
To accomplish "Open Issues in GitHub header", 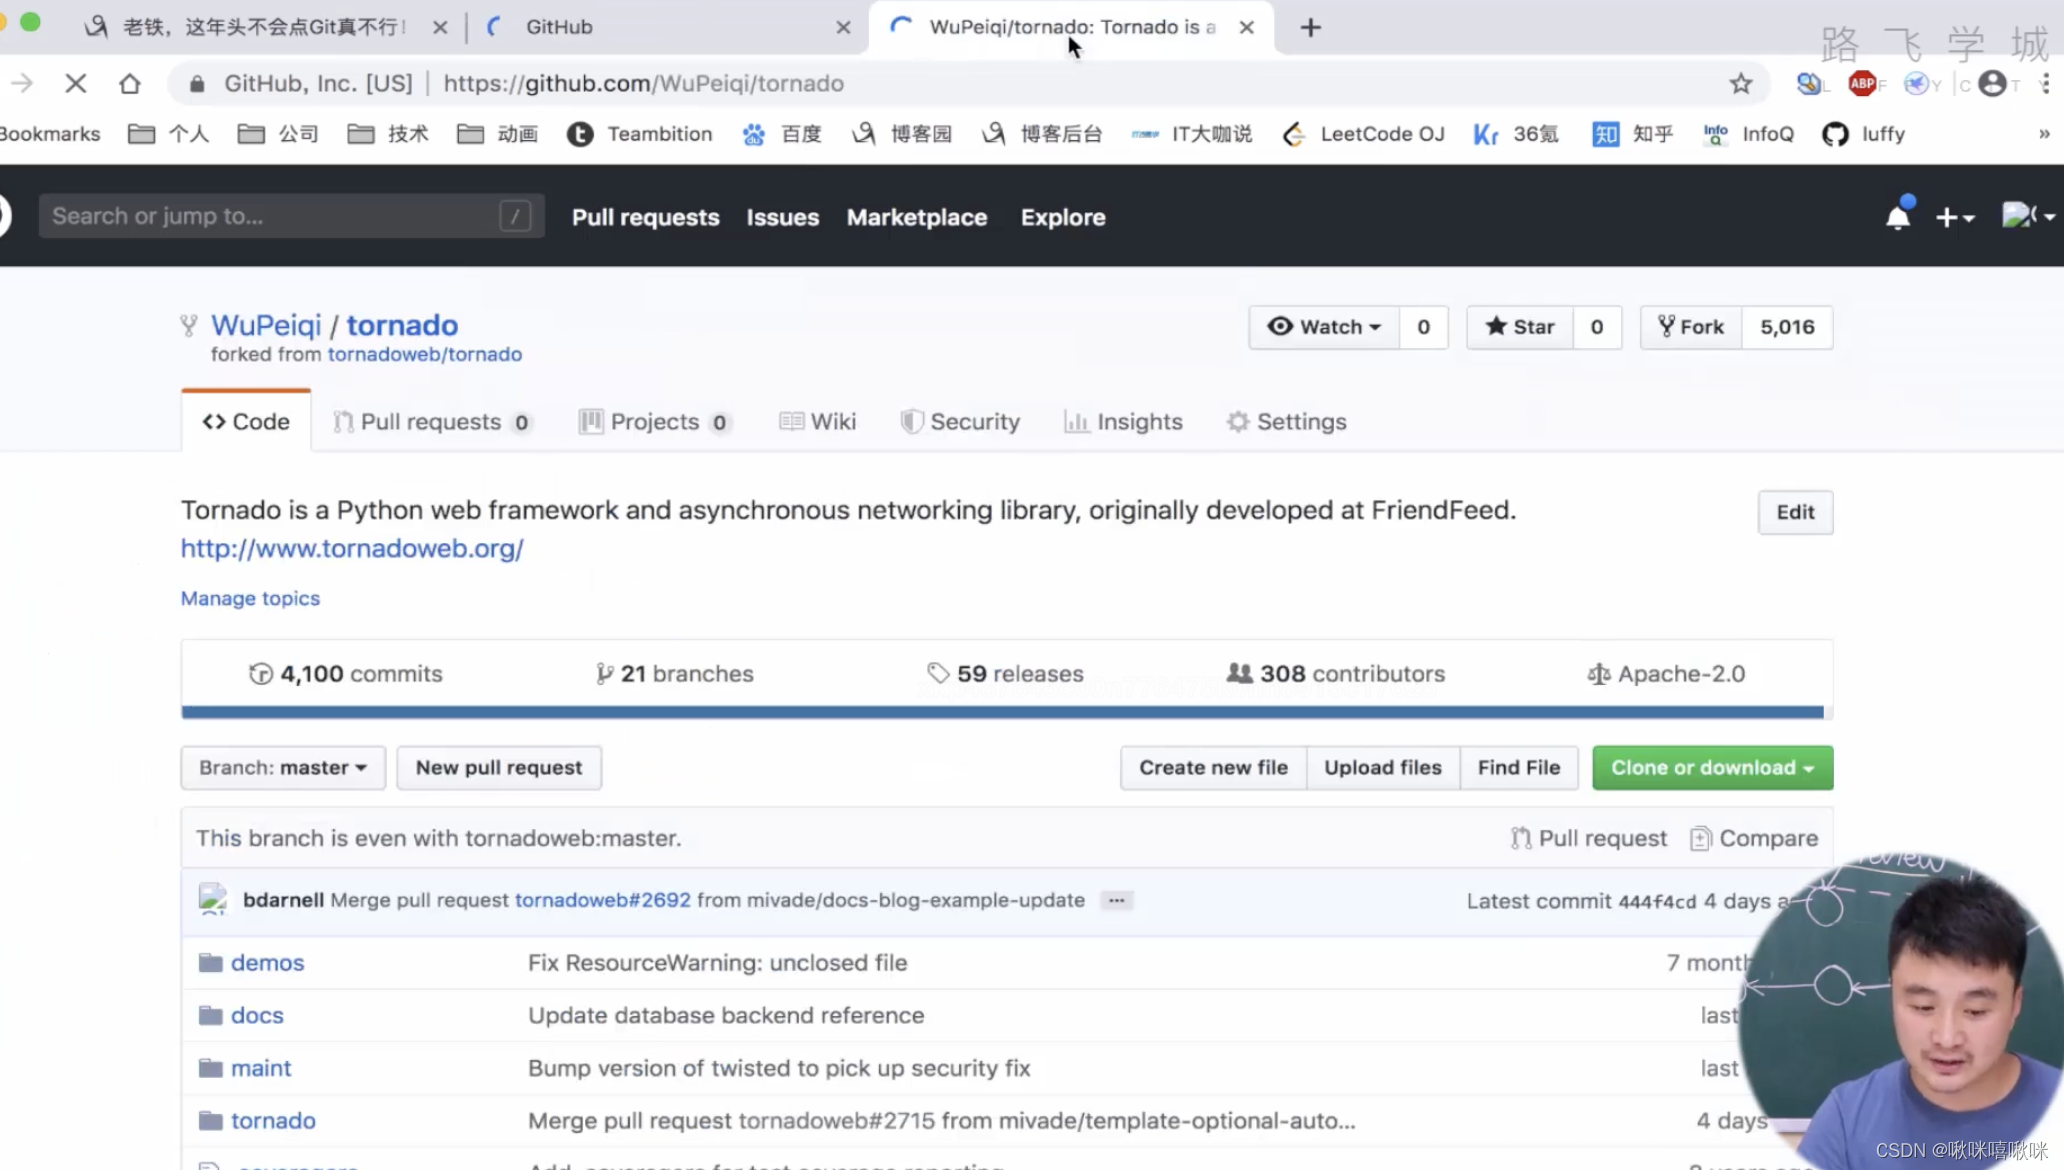I will pos(782,217).
